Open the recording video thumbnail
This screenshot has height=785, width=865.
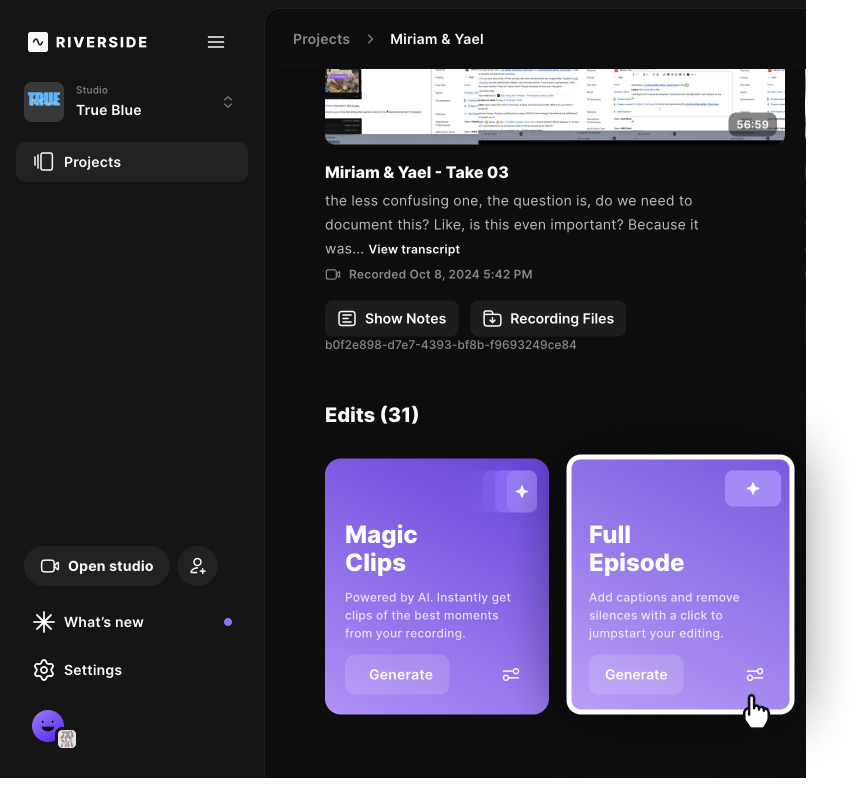click(x=555, y=106)
